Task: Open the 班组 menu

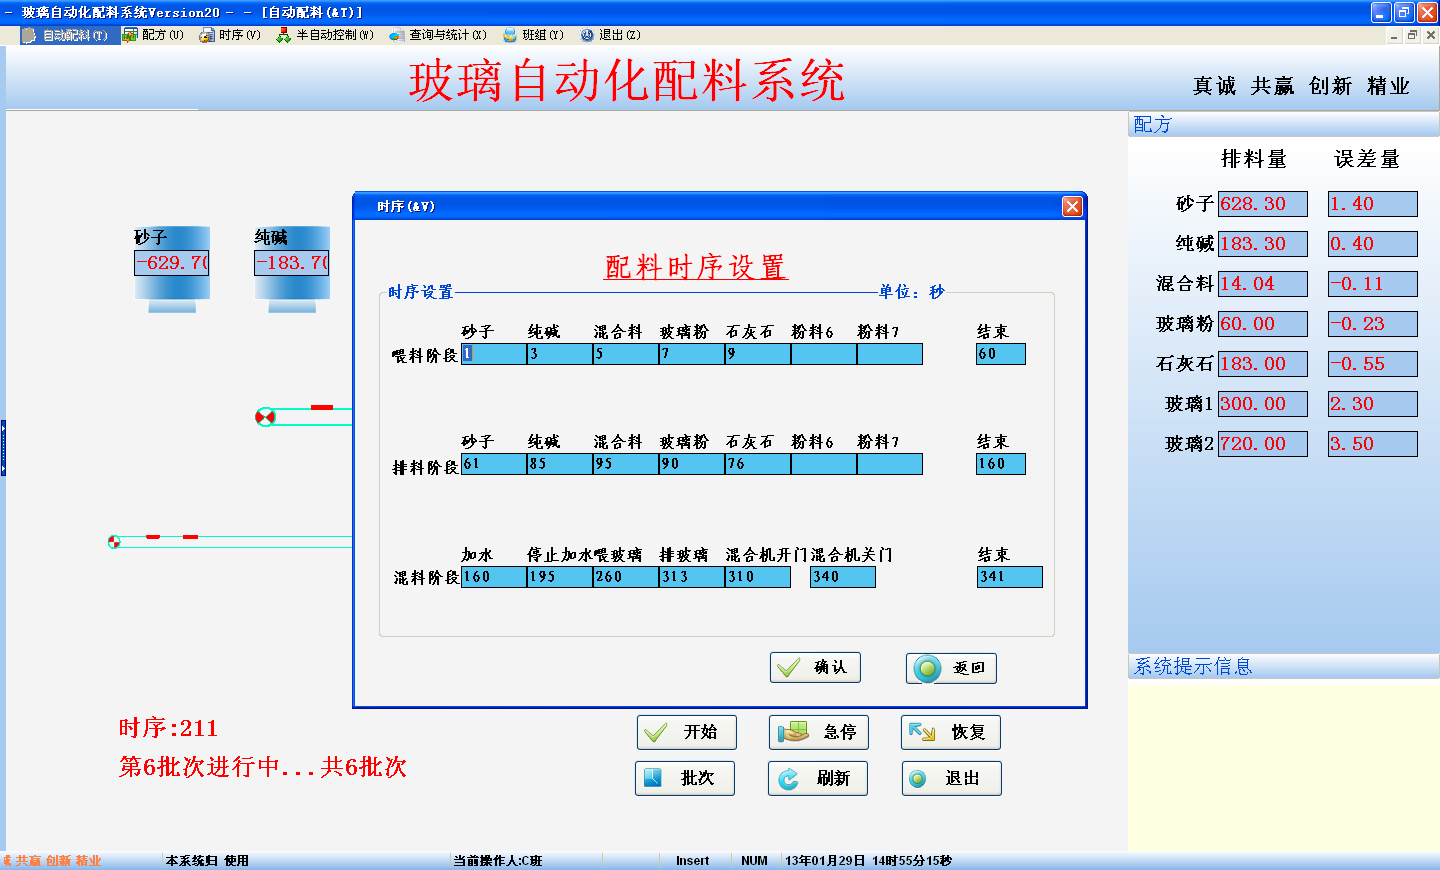Action: [x=534, y=35]
